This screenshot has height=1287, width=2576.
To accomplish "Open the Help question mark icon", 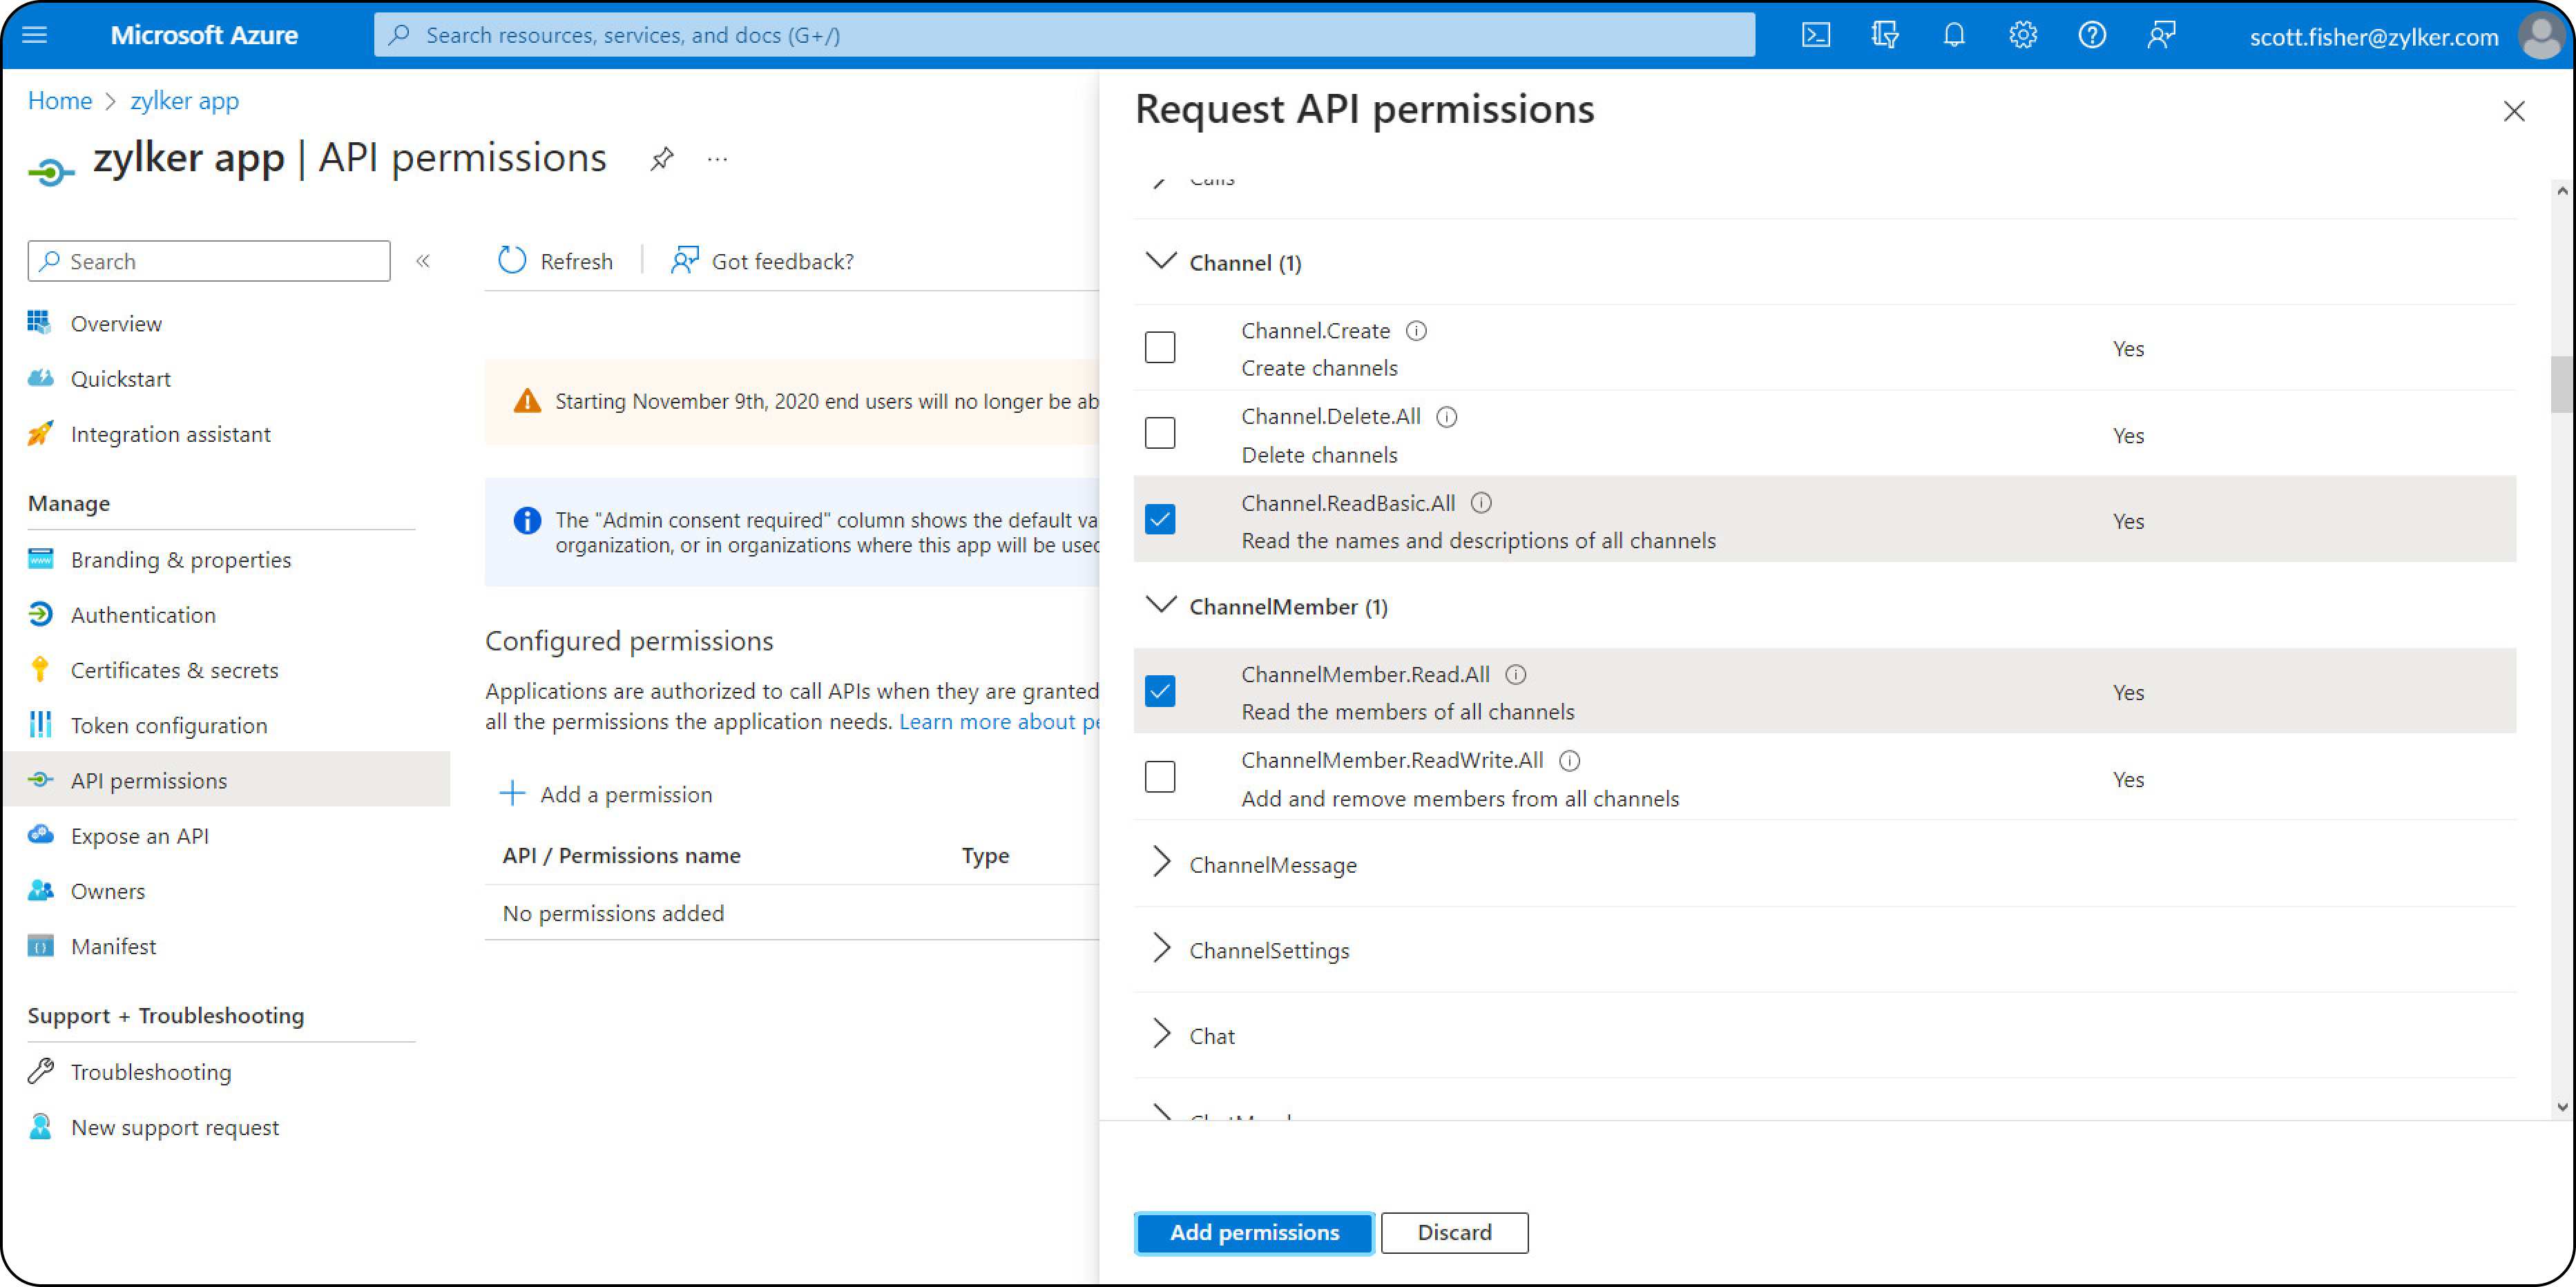I will 2091,36.
